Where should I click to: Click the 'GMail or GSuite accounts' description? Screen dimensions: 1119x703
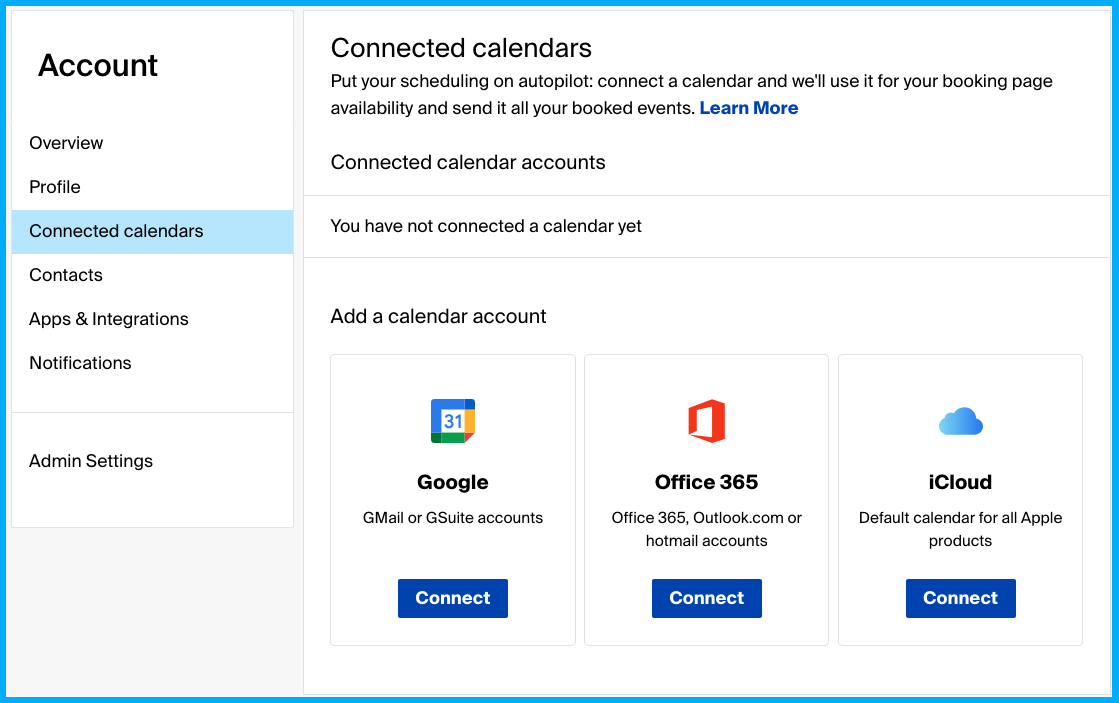point(453,518)
